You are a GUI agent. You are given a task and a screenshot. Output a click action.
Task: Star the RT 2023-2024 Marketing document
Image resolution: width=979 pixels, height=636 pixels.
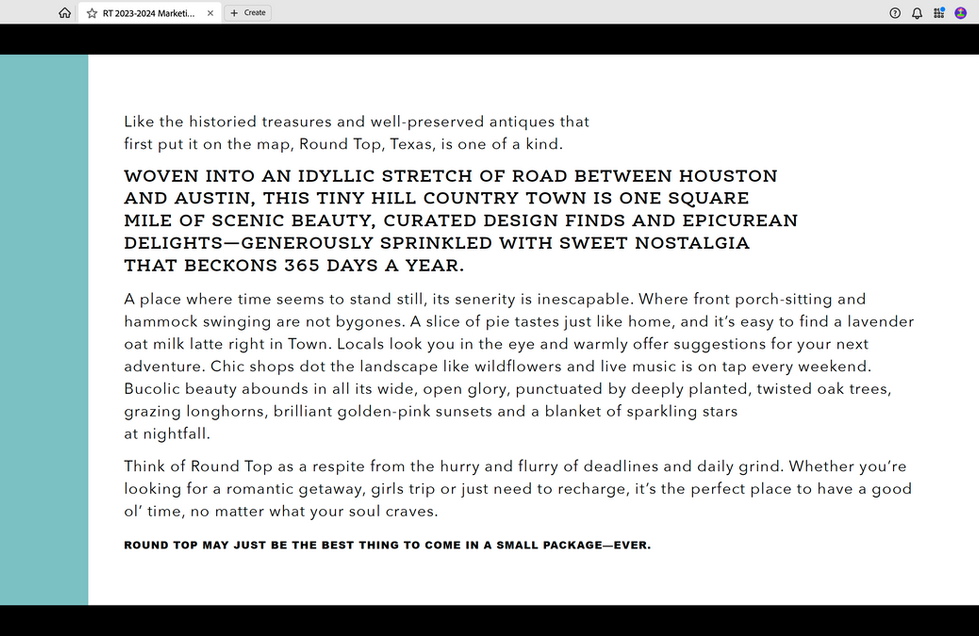point(92,13)
